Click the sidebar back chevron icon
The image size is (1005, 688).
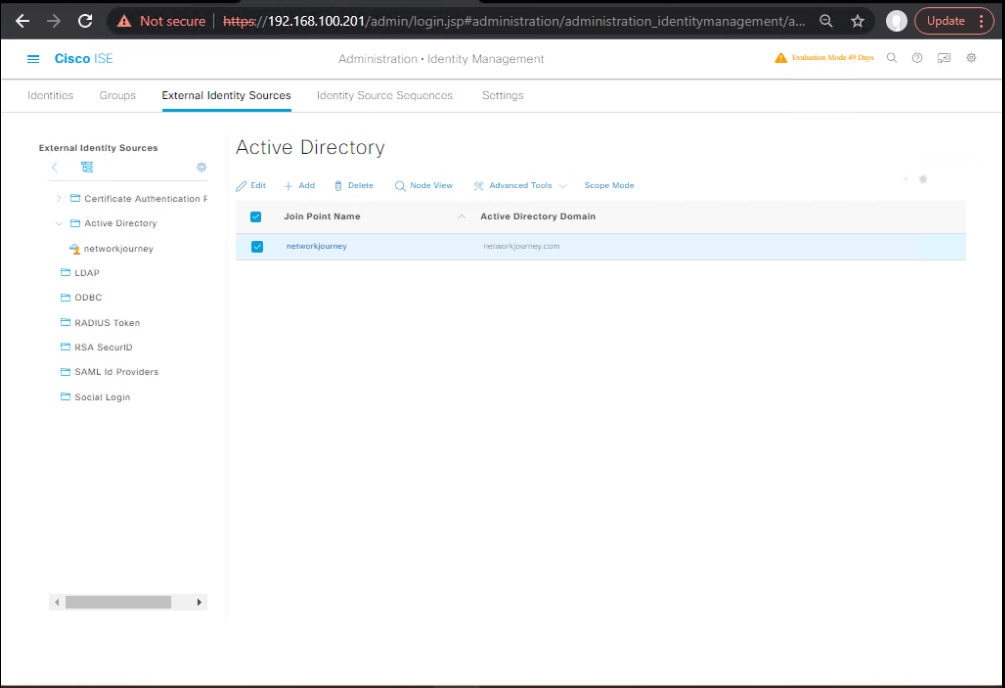pyautogui.click(x=54, y=167)
